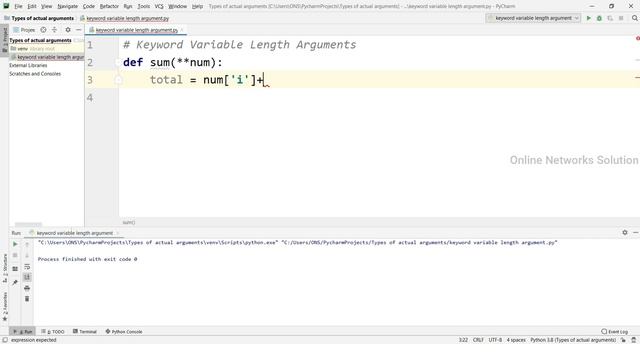Print the Run console output
Viewport: 640px width, 360px height.
pyautogui.click(x=27, y=288)
